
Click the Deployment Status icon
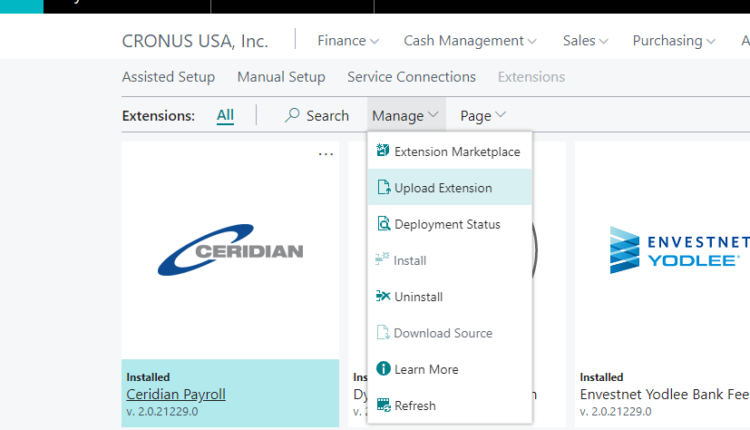(x=382, y=224)
